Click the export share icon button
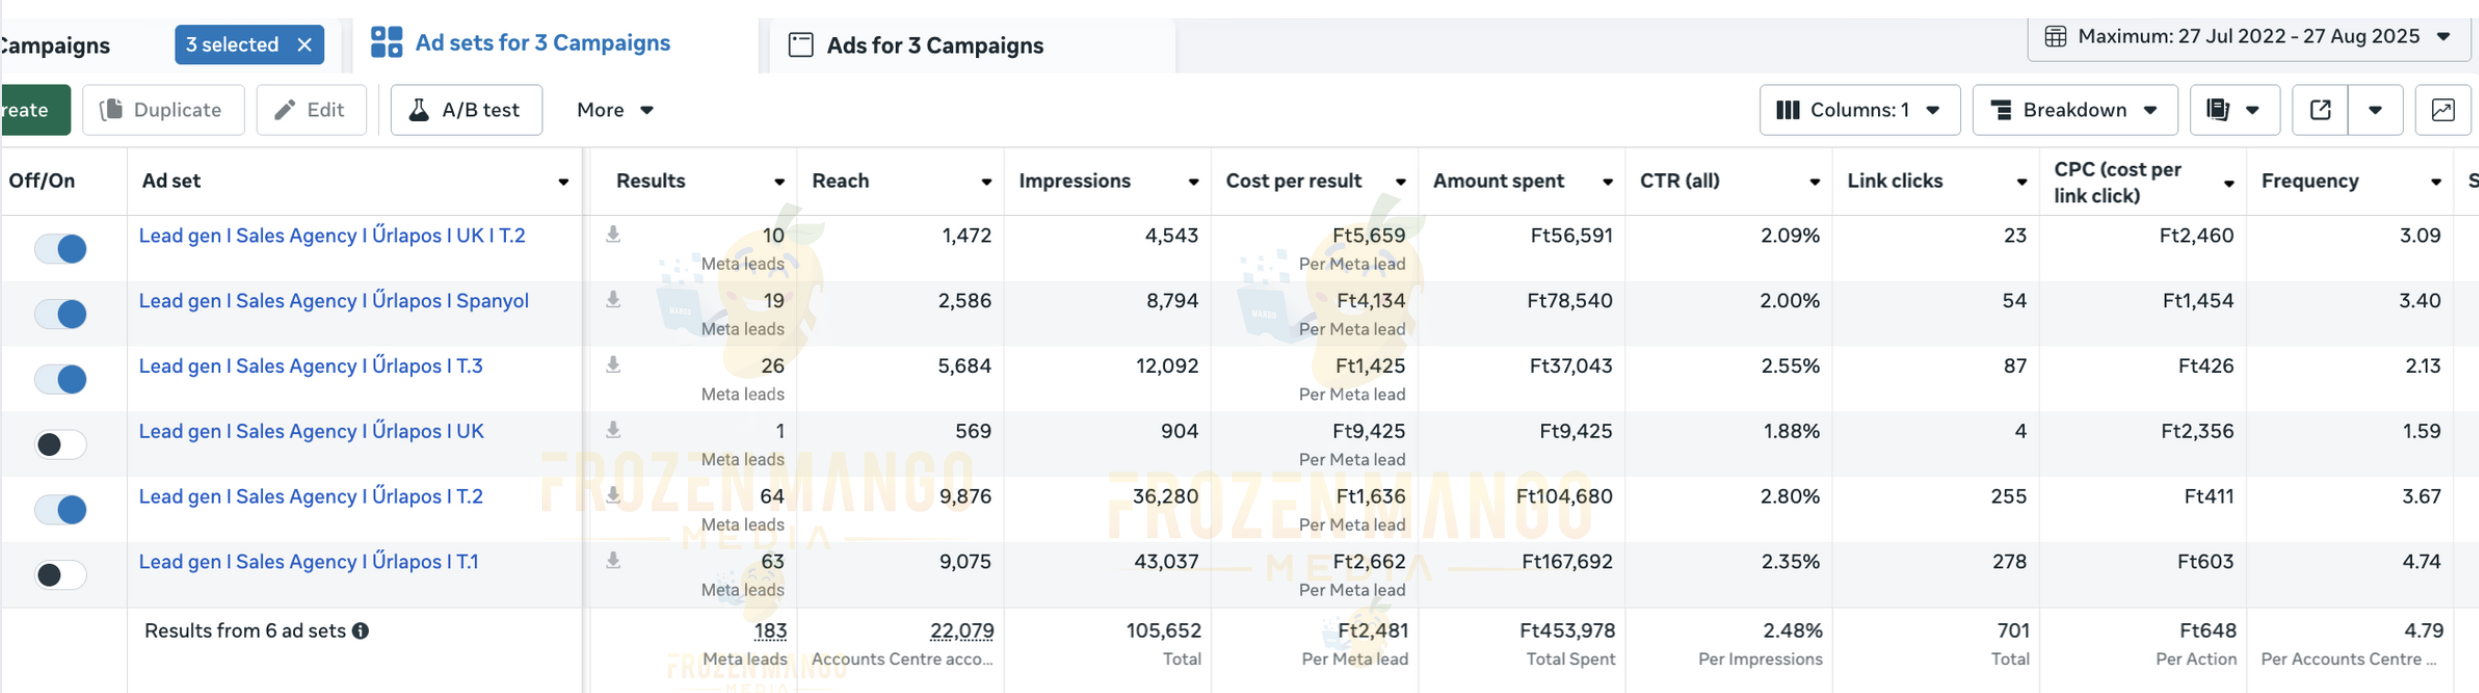Screen dimensions: 2479x693 click(2320, 110)
